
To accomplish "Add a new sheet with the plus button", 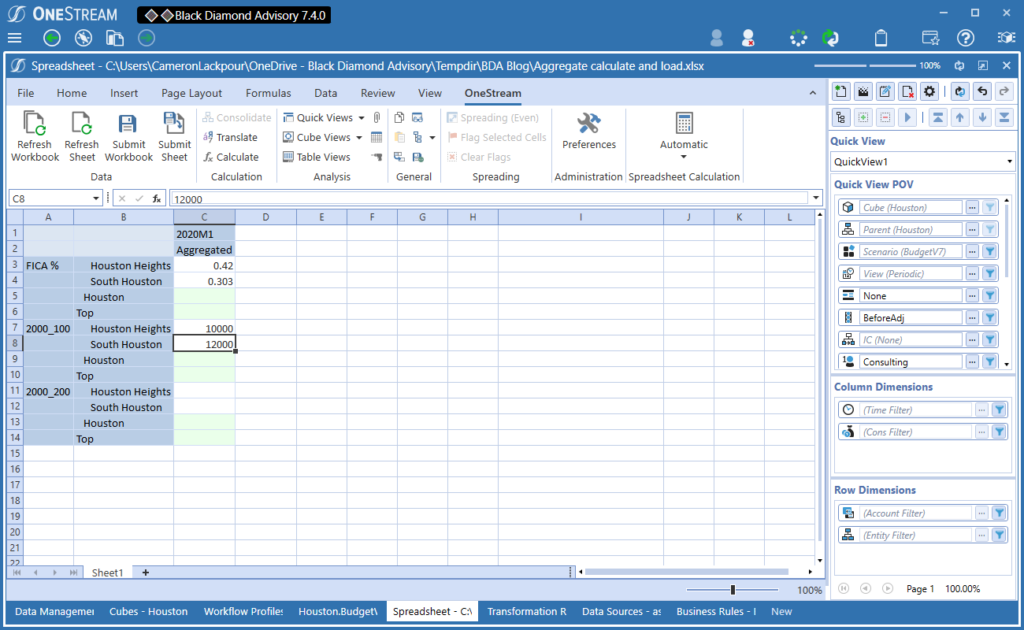I will click(146, 573).
